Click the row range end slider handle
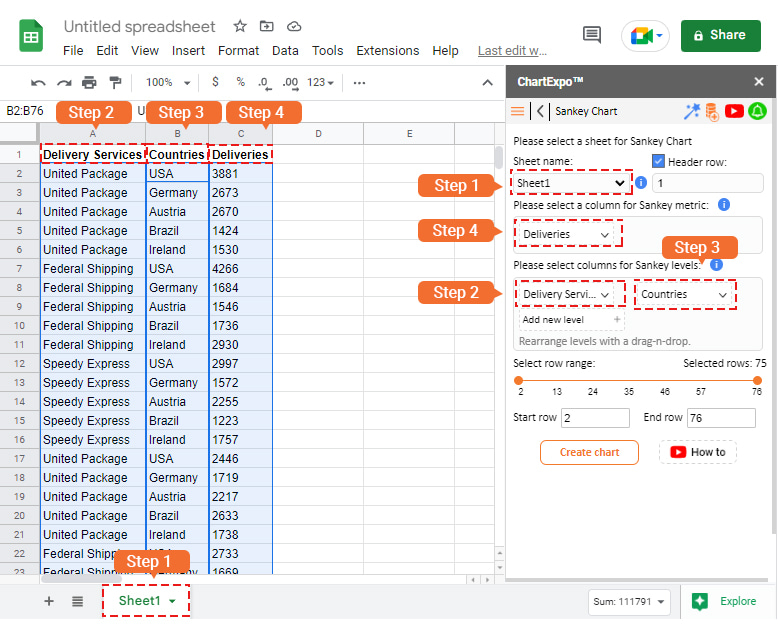This screenshot has height=636, width=778. 757,381
